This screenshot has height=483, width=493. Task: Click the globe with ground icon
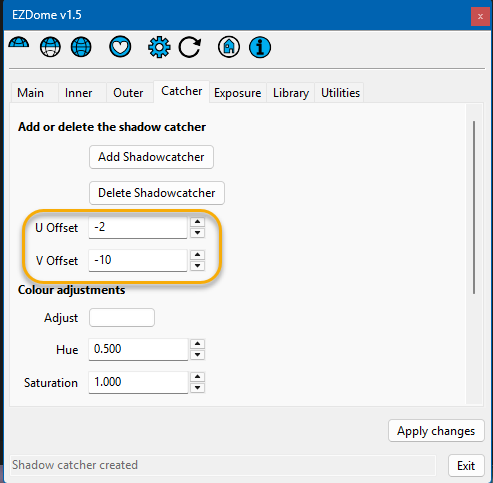pos(50,47)
